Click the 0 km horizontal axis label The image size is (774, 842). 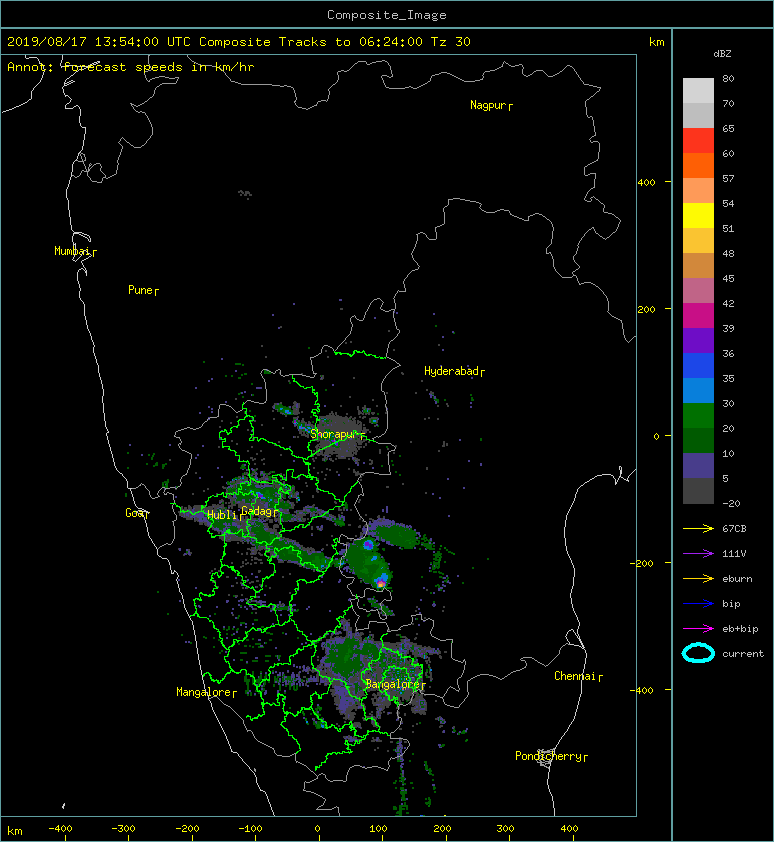(317, 829)
